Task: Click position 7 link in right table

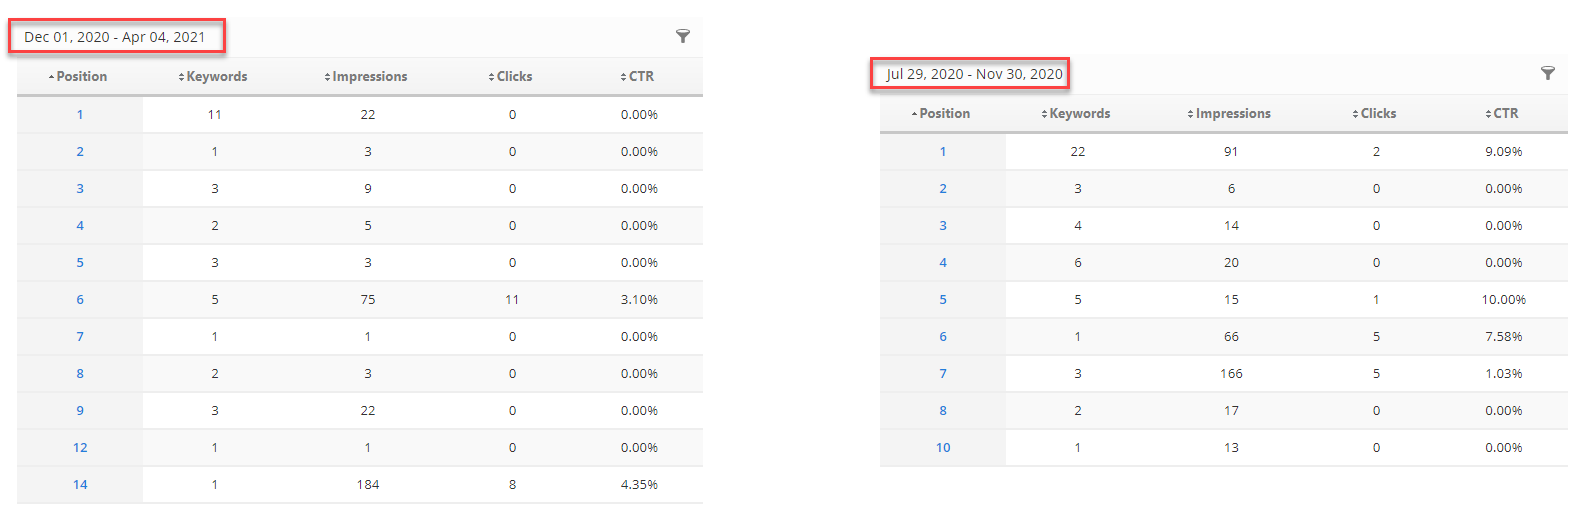Action: (943, 374)
